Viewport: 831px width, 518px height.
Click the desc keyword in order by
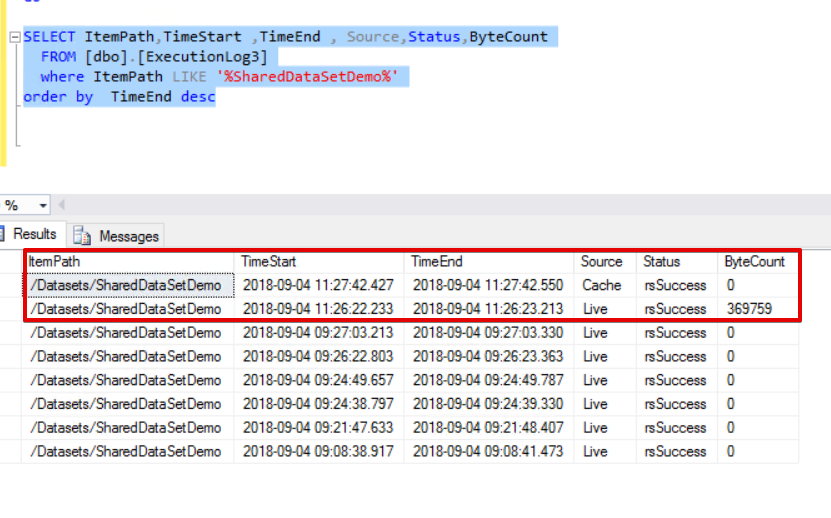pos(198,97)
